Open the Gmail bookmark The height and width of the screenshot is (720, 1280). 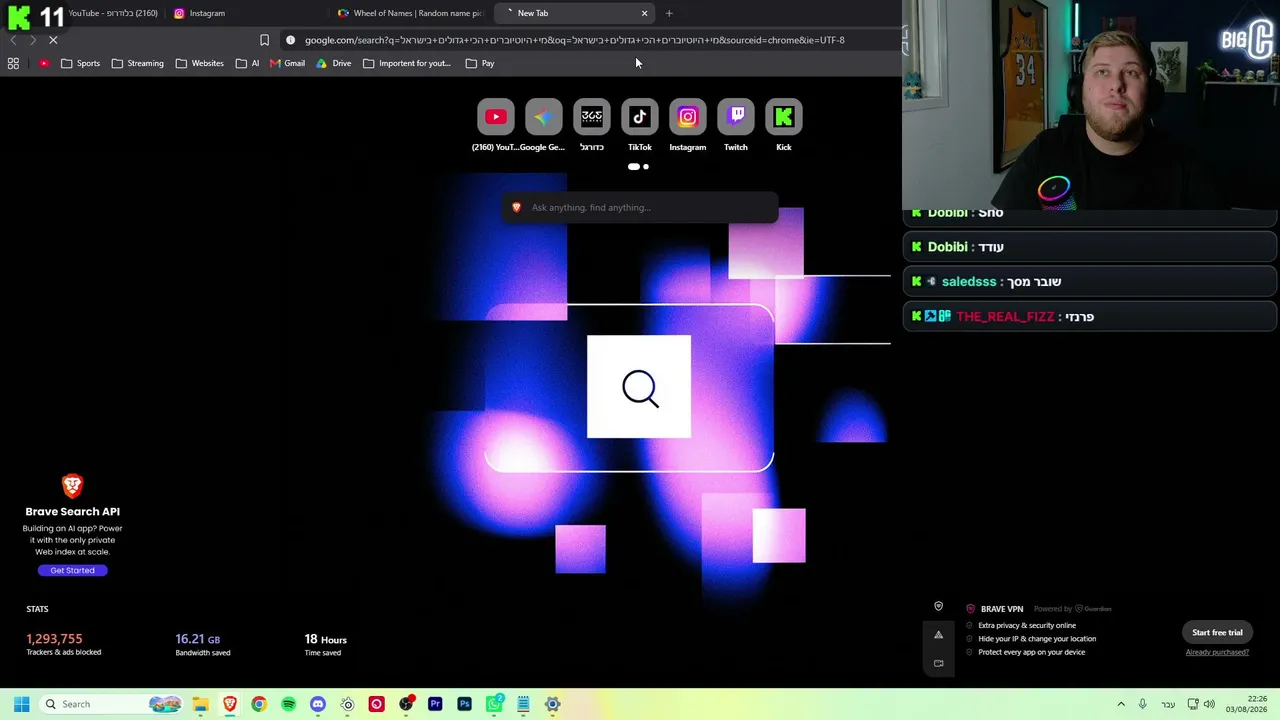tap(287, 63)
